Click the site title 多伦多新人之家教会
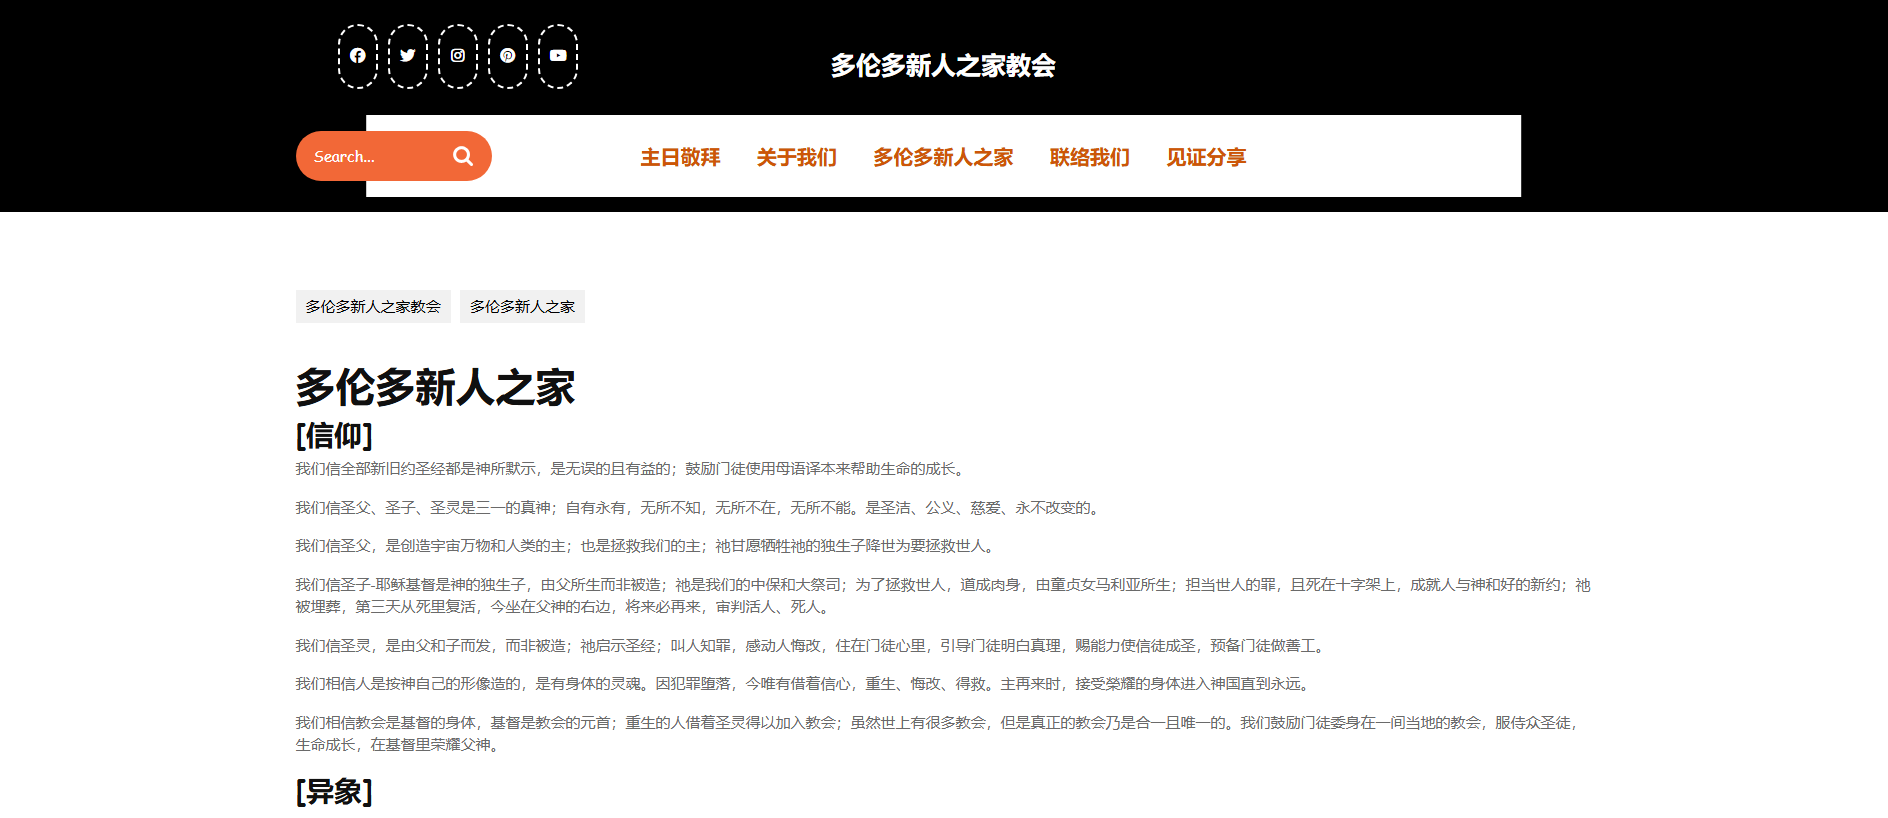 pyautogui.click(x=943, y=66)
